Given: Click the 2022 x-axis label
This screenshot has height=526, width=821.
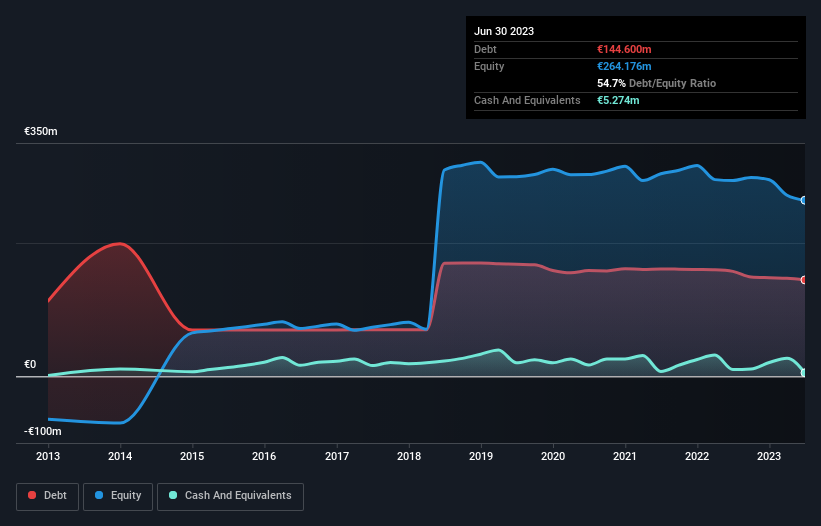Looking at the screenshot, I should pyautogui.click(x=697, y=456).
